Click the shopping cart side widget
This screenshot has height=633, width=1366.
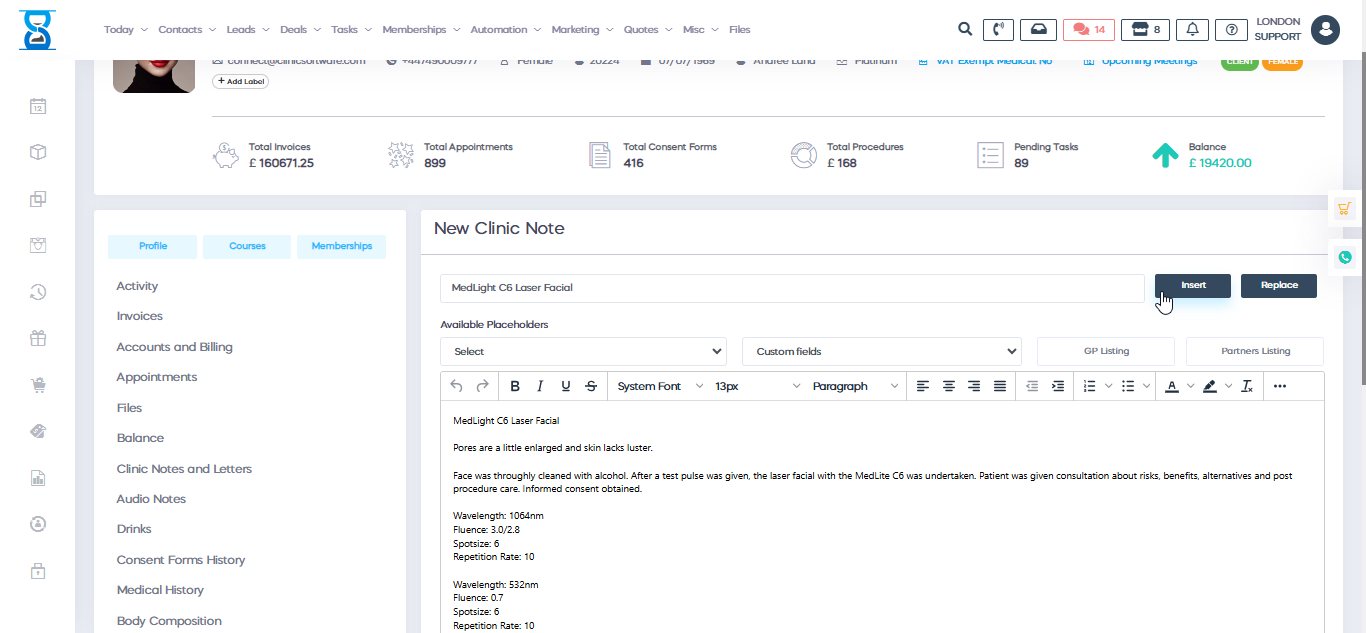point(1344,208)
